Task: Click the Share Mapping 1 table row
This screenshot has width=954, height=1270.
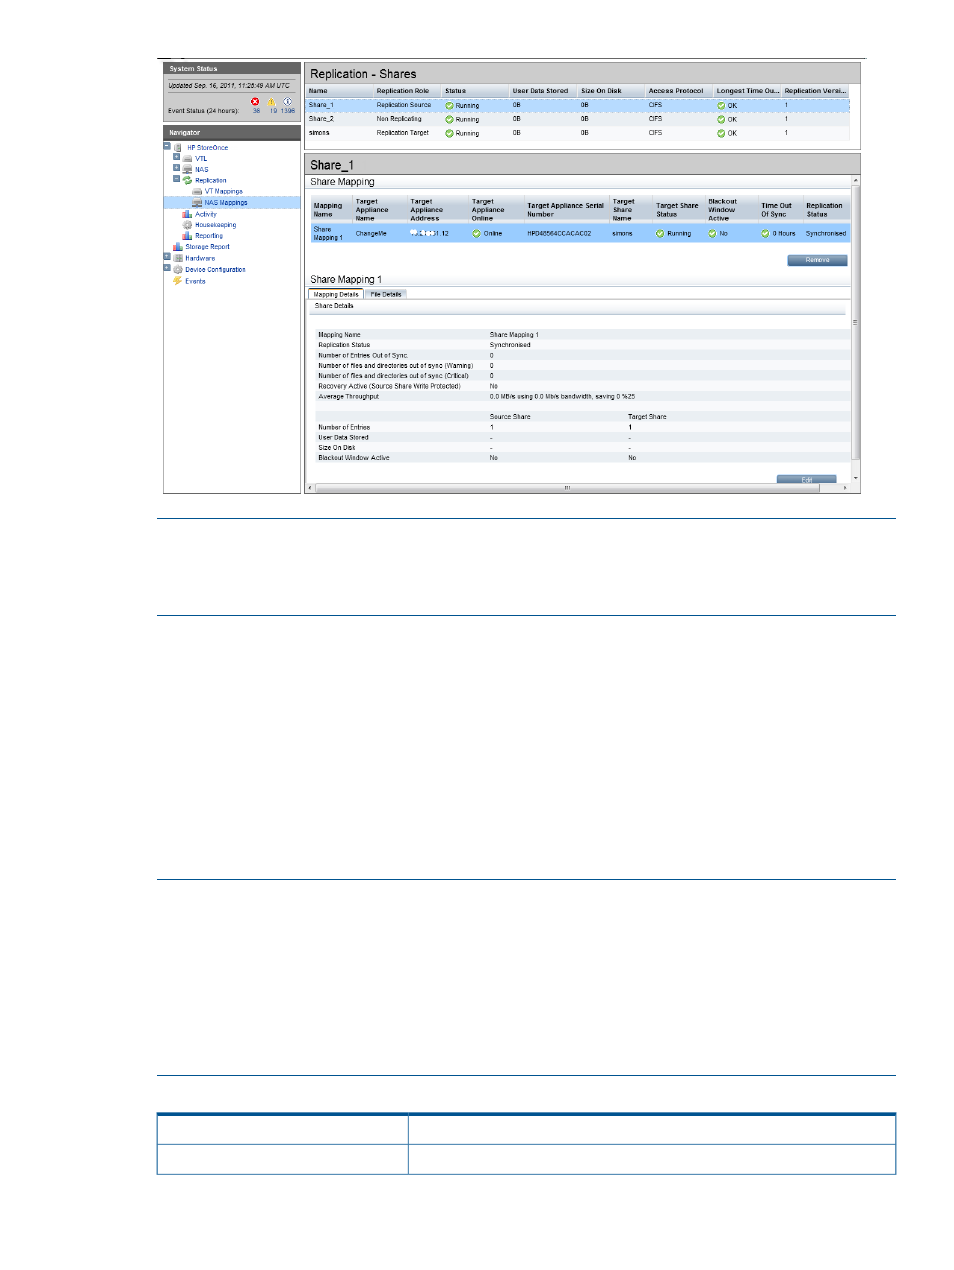Action: pyautogui.click(x=580, y=233)
